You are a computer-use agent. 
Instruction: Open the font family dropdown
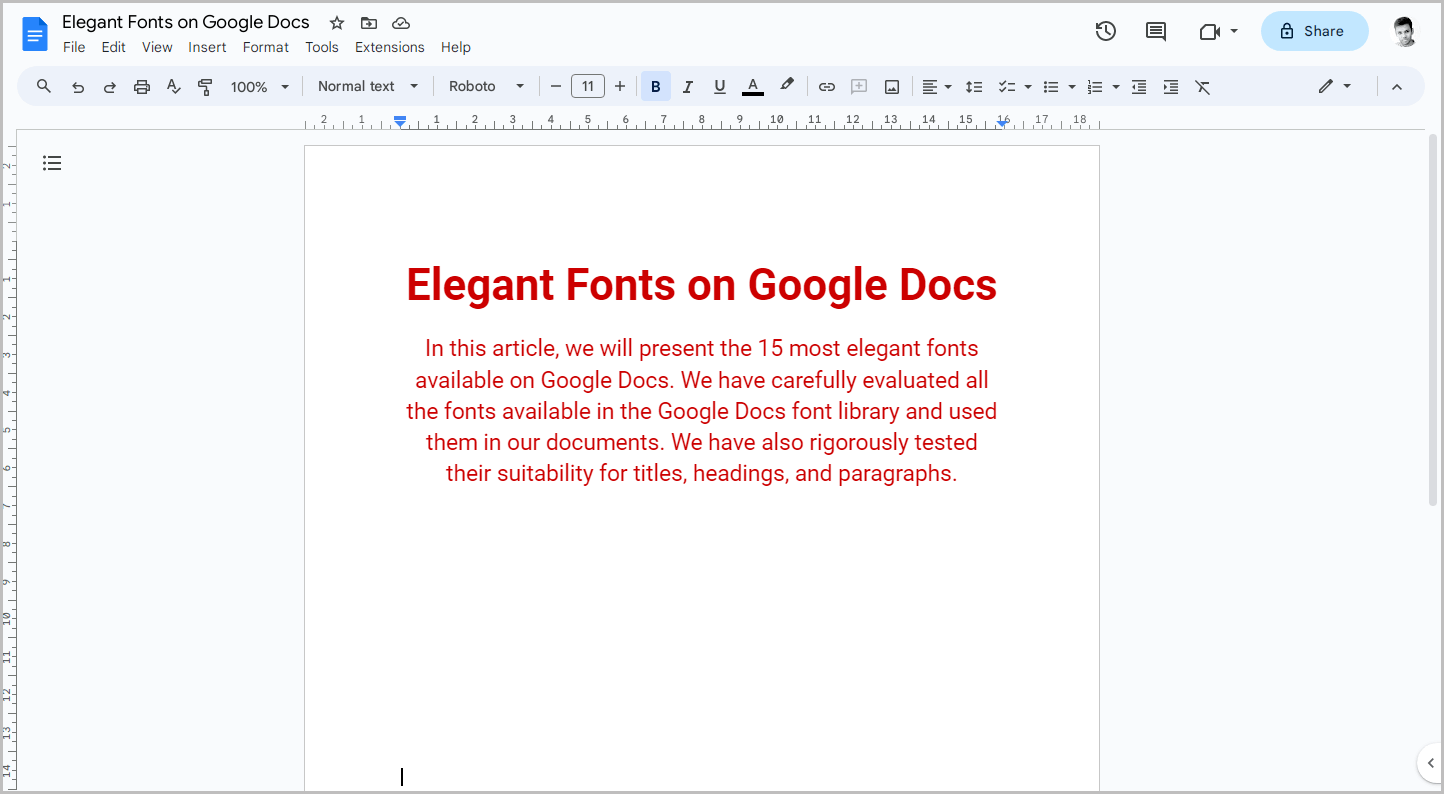[x=486, y=86]
